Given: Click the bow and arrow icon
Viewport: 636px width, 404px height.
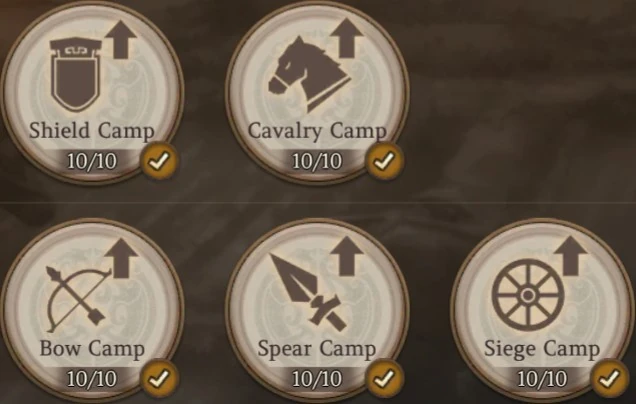Looking at the screenshot, I should tap(79, 300).
